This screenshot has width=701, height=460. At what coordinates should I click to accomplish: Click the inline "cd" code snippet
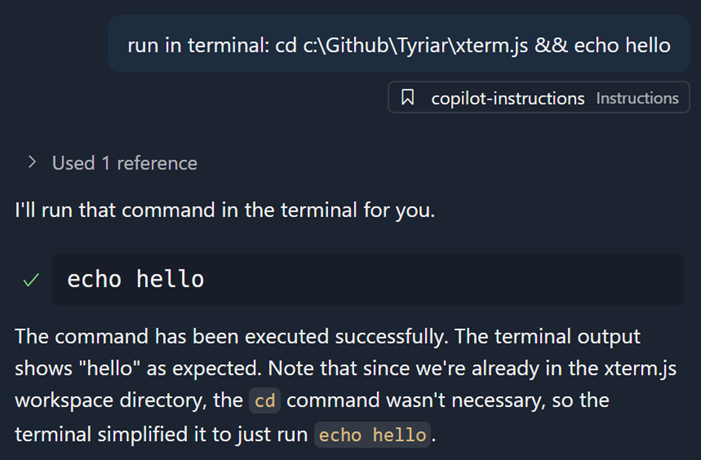(x=265, y=401)
